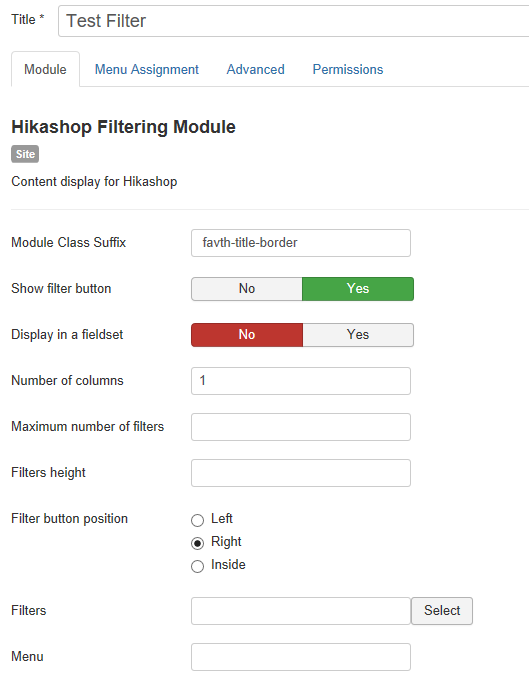Open the Permissions tab
Viewport: 529px width, 691px height.
click(x=348, y=69)
